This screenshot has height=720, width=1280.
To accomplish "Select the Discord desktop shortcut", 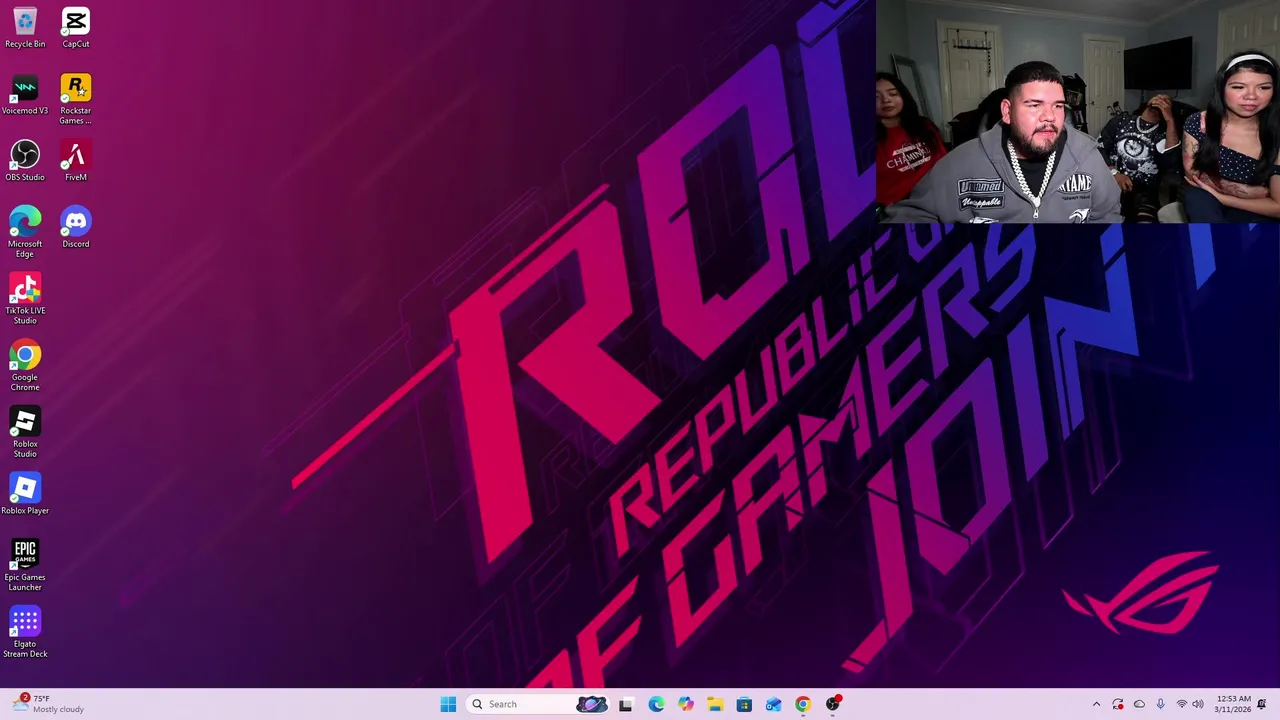I will 76,228.
